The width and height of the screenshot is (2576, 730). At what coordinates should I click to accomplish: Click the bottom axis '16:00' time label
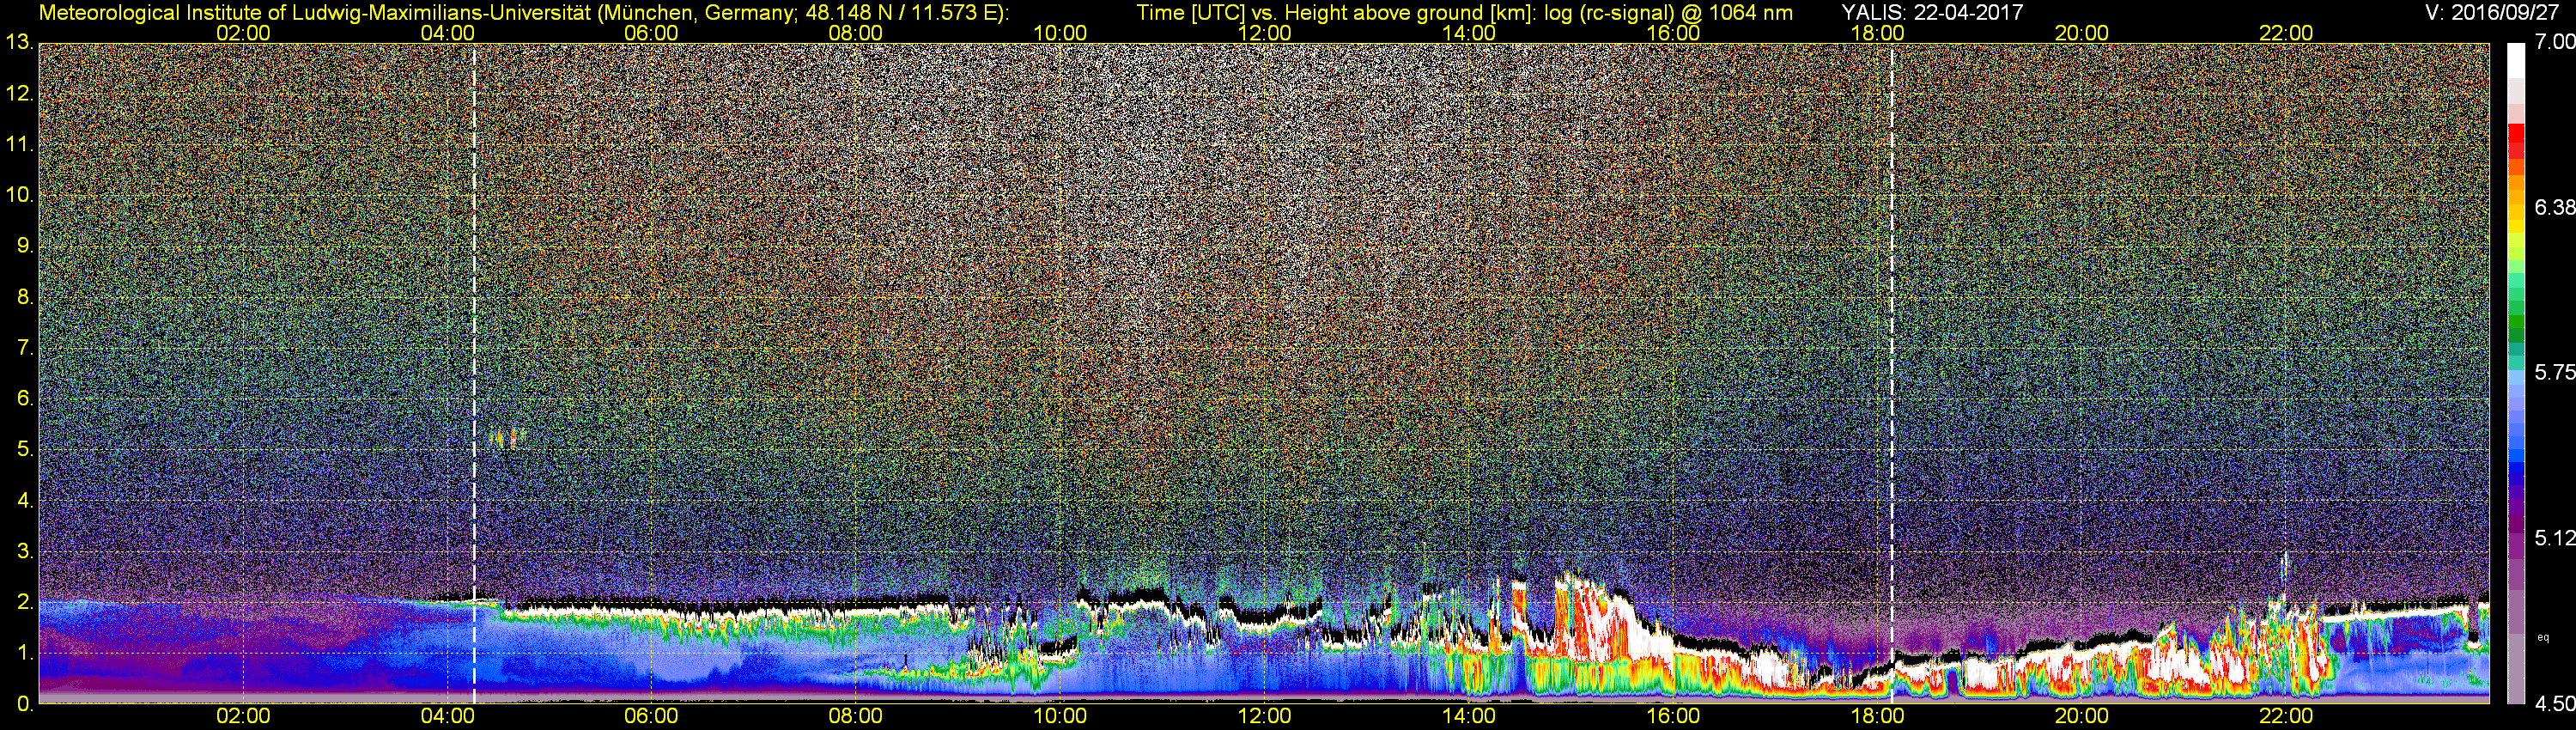(1673, 717)
